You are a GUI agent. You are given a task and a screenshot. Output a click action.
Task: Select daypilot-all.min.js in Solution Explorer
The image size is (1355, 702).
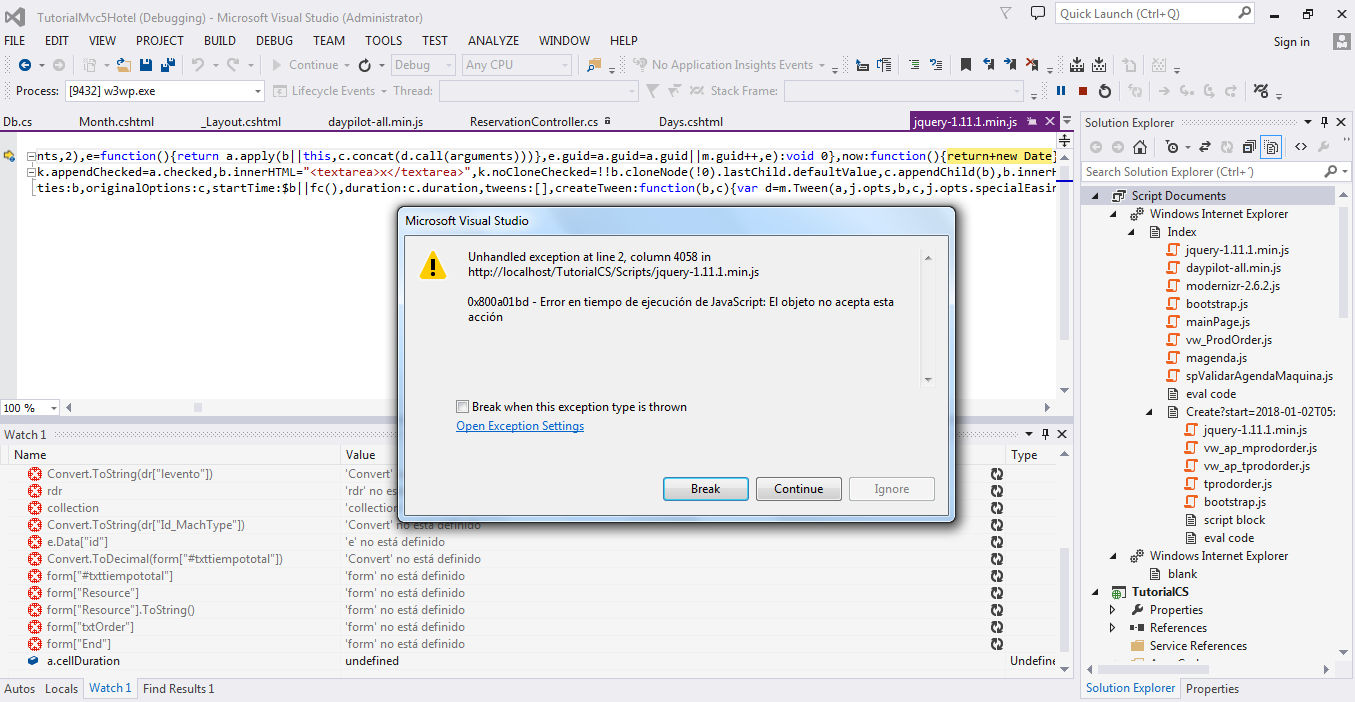point(1233,268)
